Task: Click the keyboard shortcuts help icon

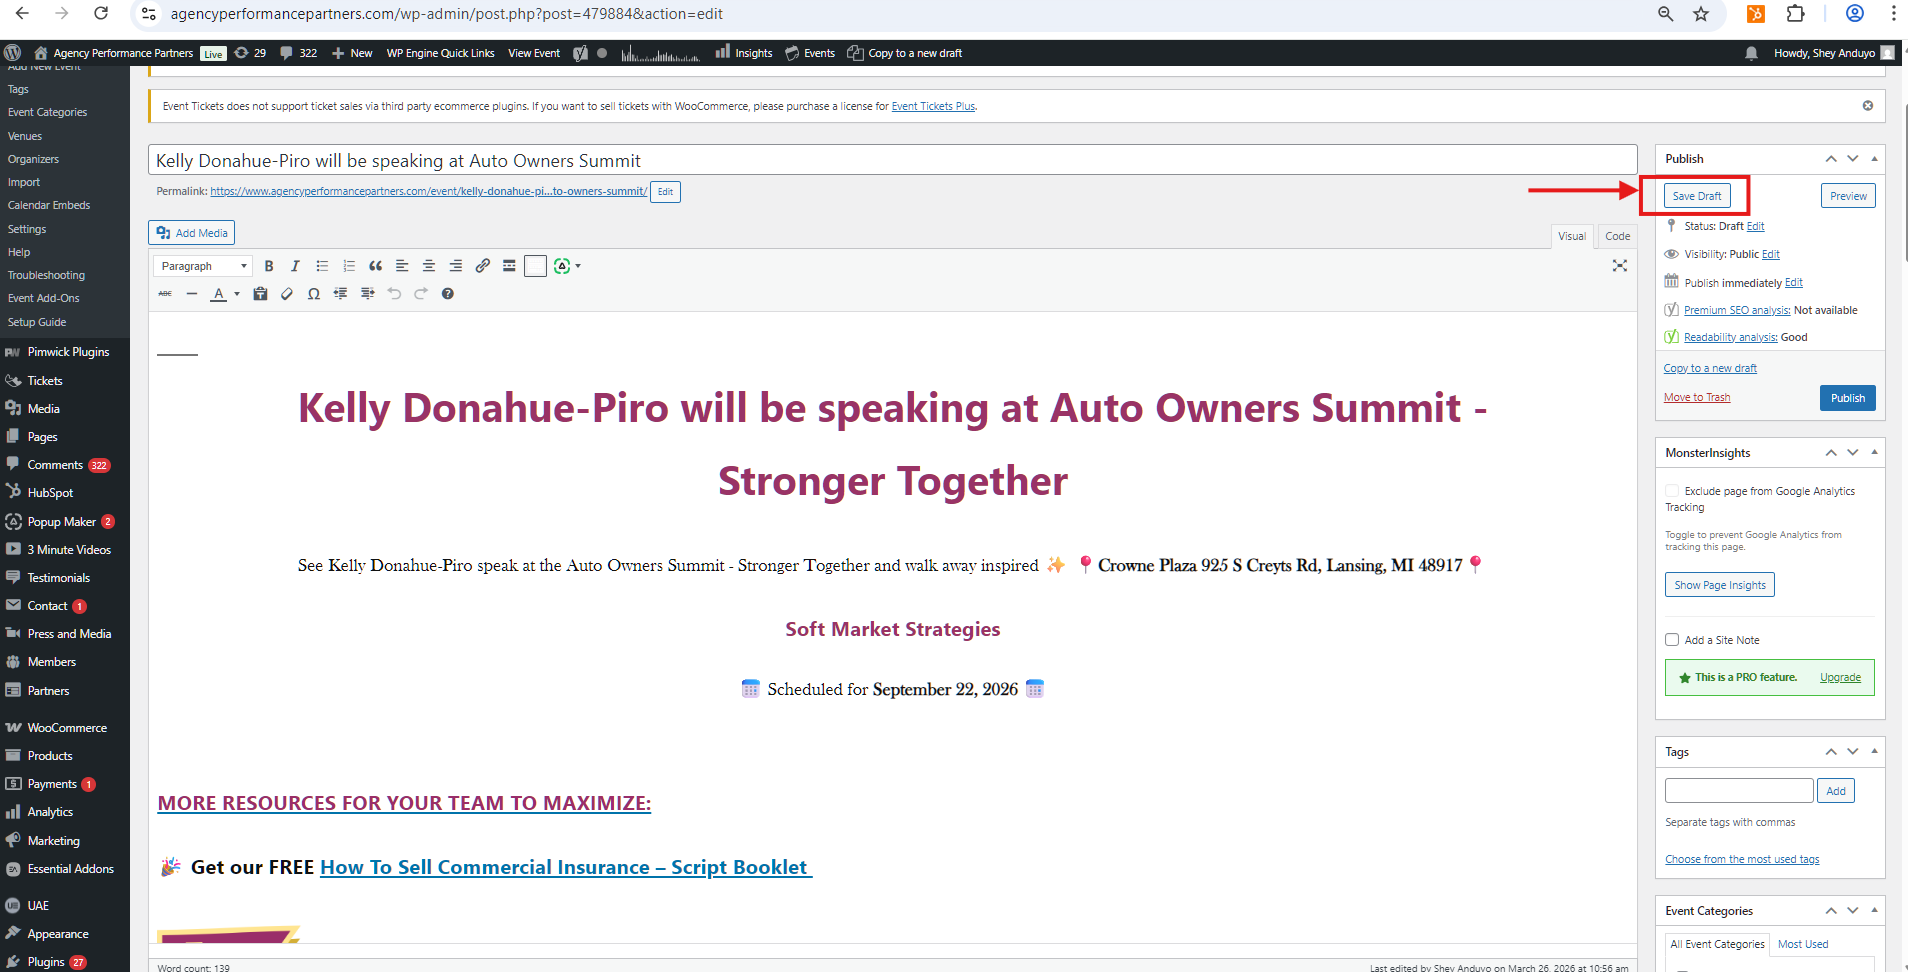Action: tap(448, 294)
